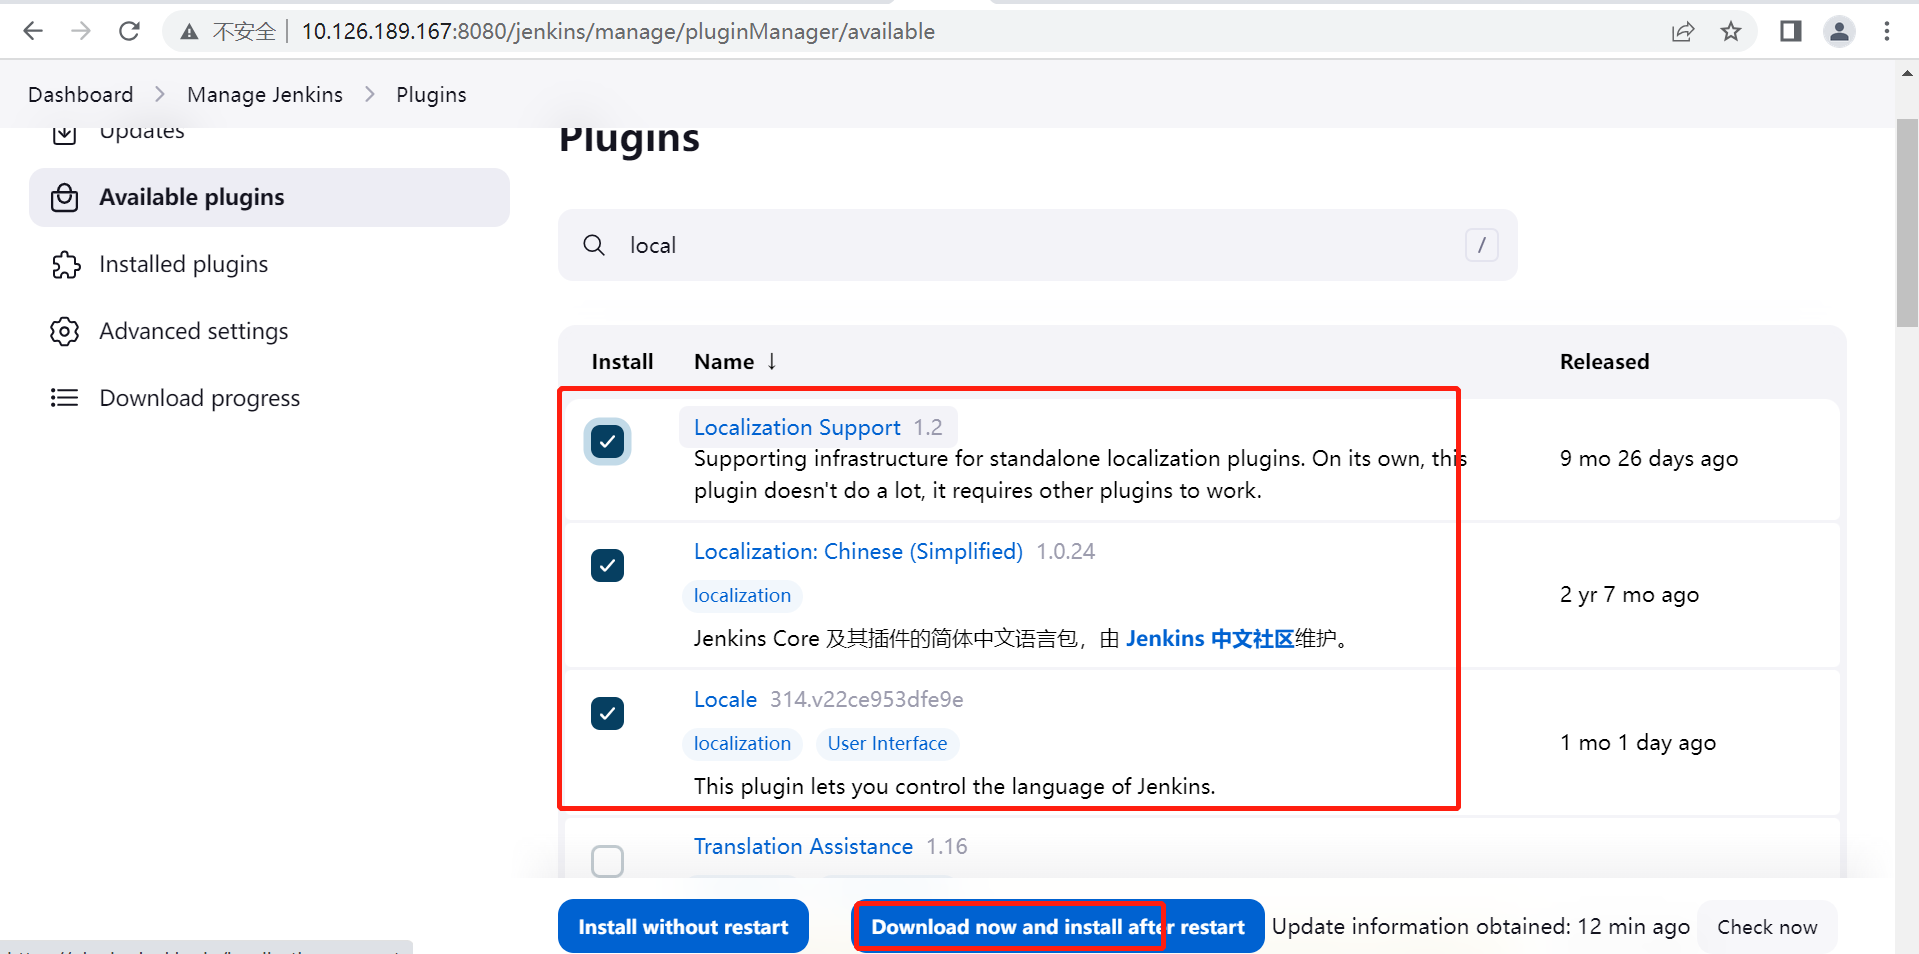Image resolution: width=1919 pixels, height=954 pixels.
Task: Click Download now and install after restart
Action: (1058, 927)
